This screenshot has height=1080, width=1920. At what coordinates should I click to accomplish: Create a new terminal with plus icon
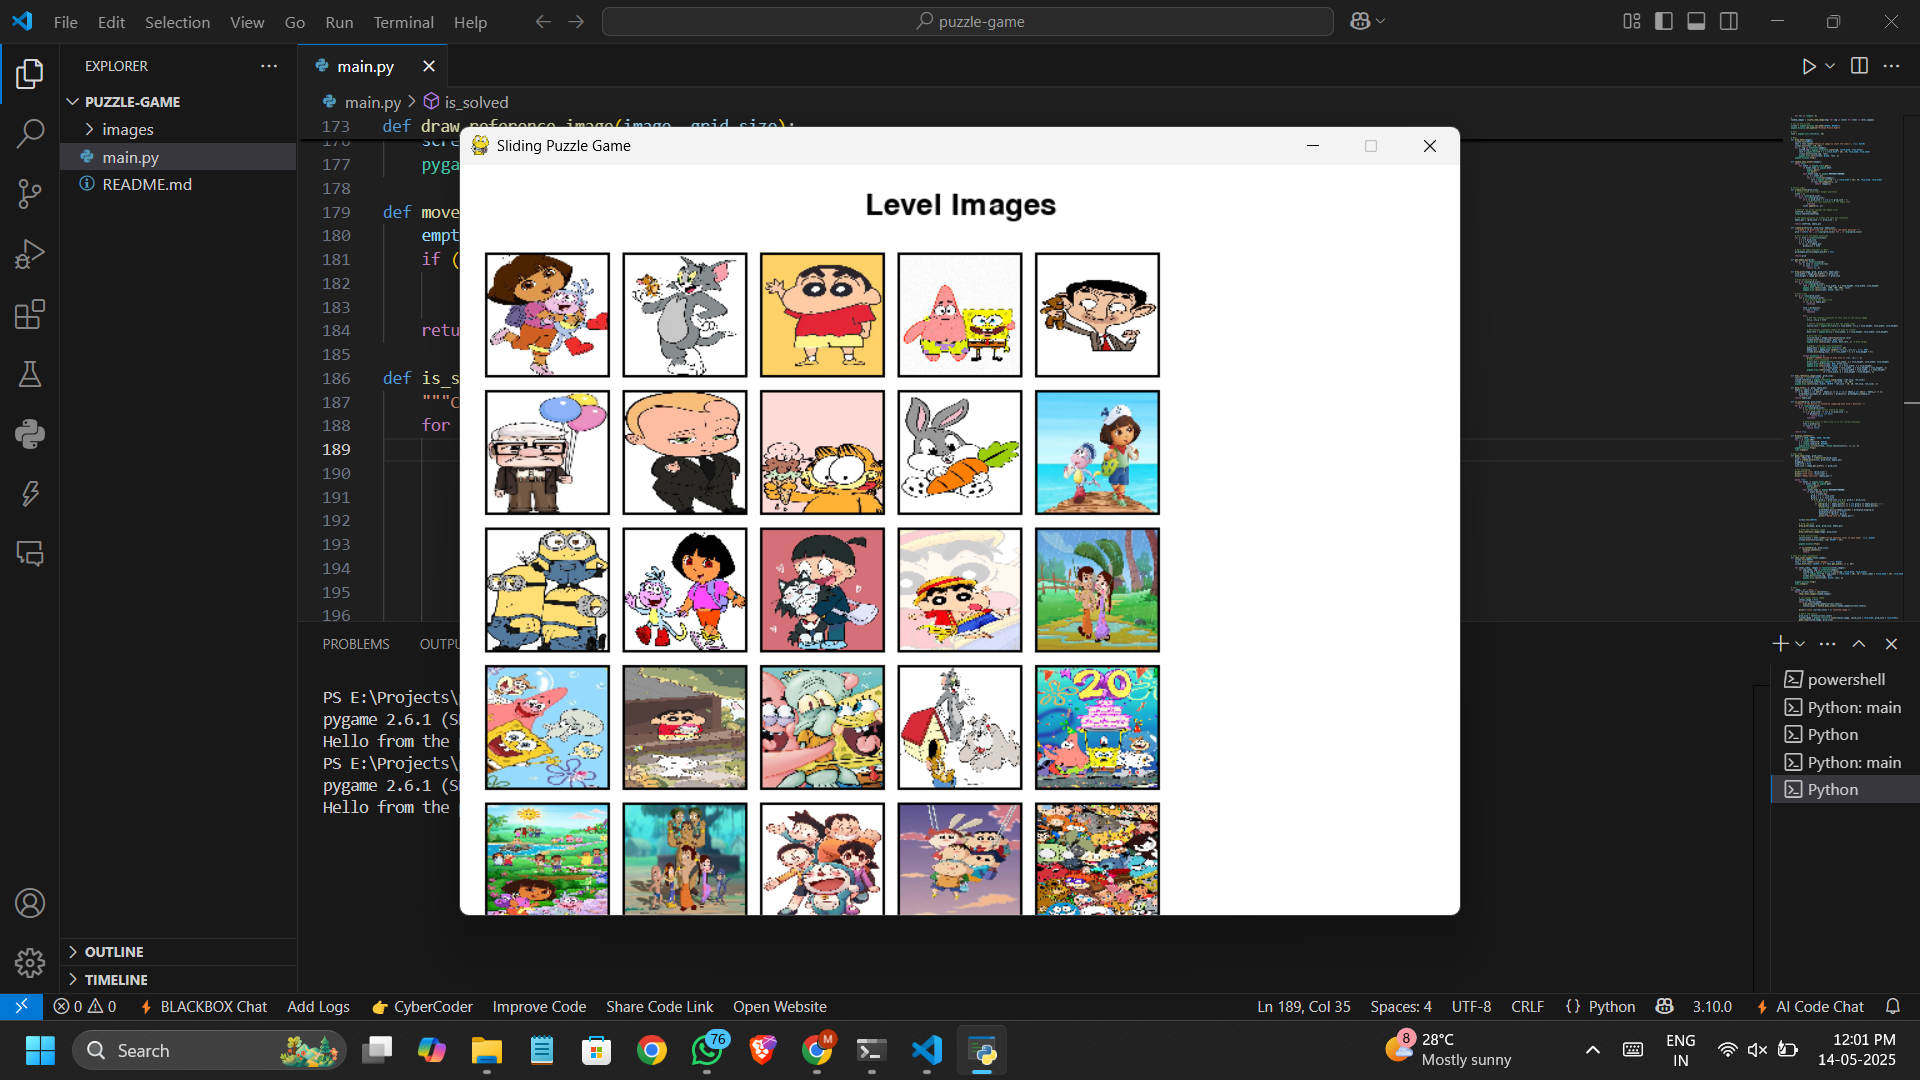pyautogui.click(x=1780, y=644)
